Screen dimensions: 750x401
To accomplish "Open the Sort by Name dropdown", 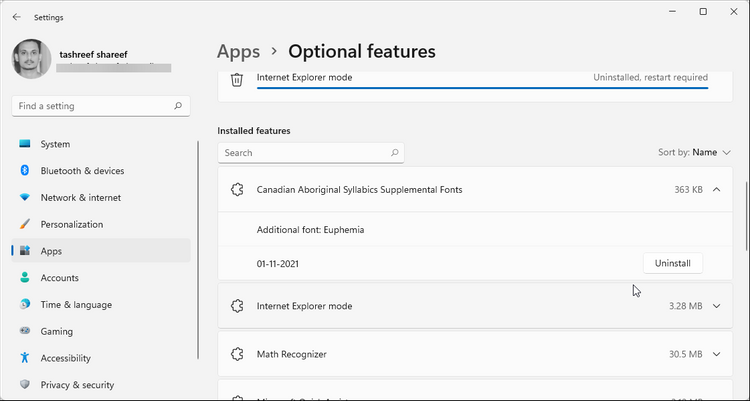I will 694,152.
